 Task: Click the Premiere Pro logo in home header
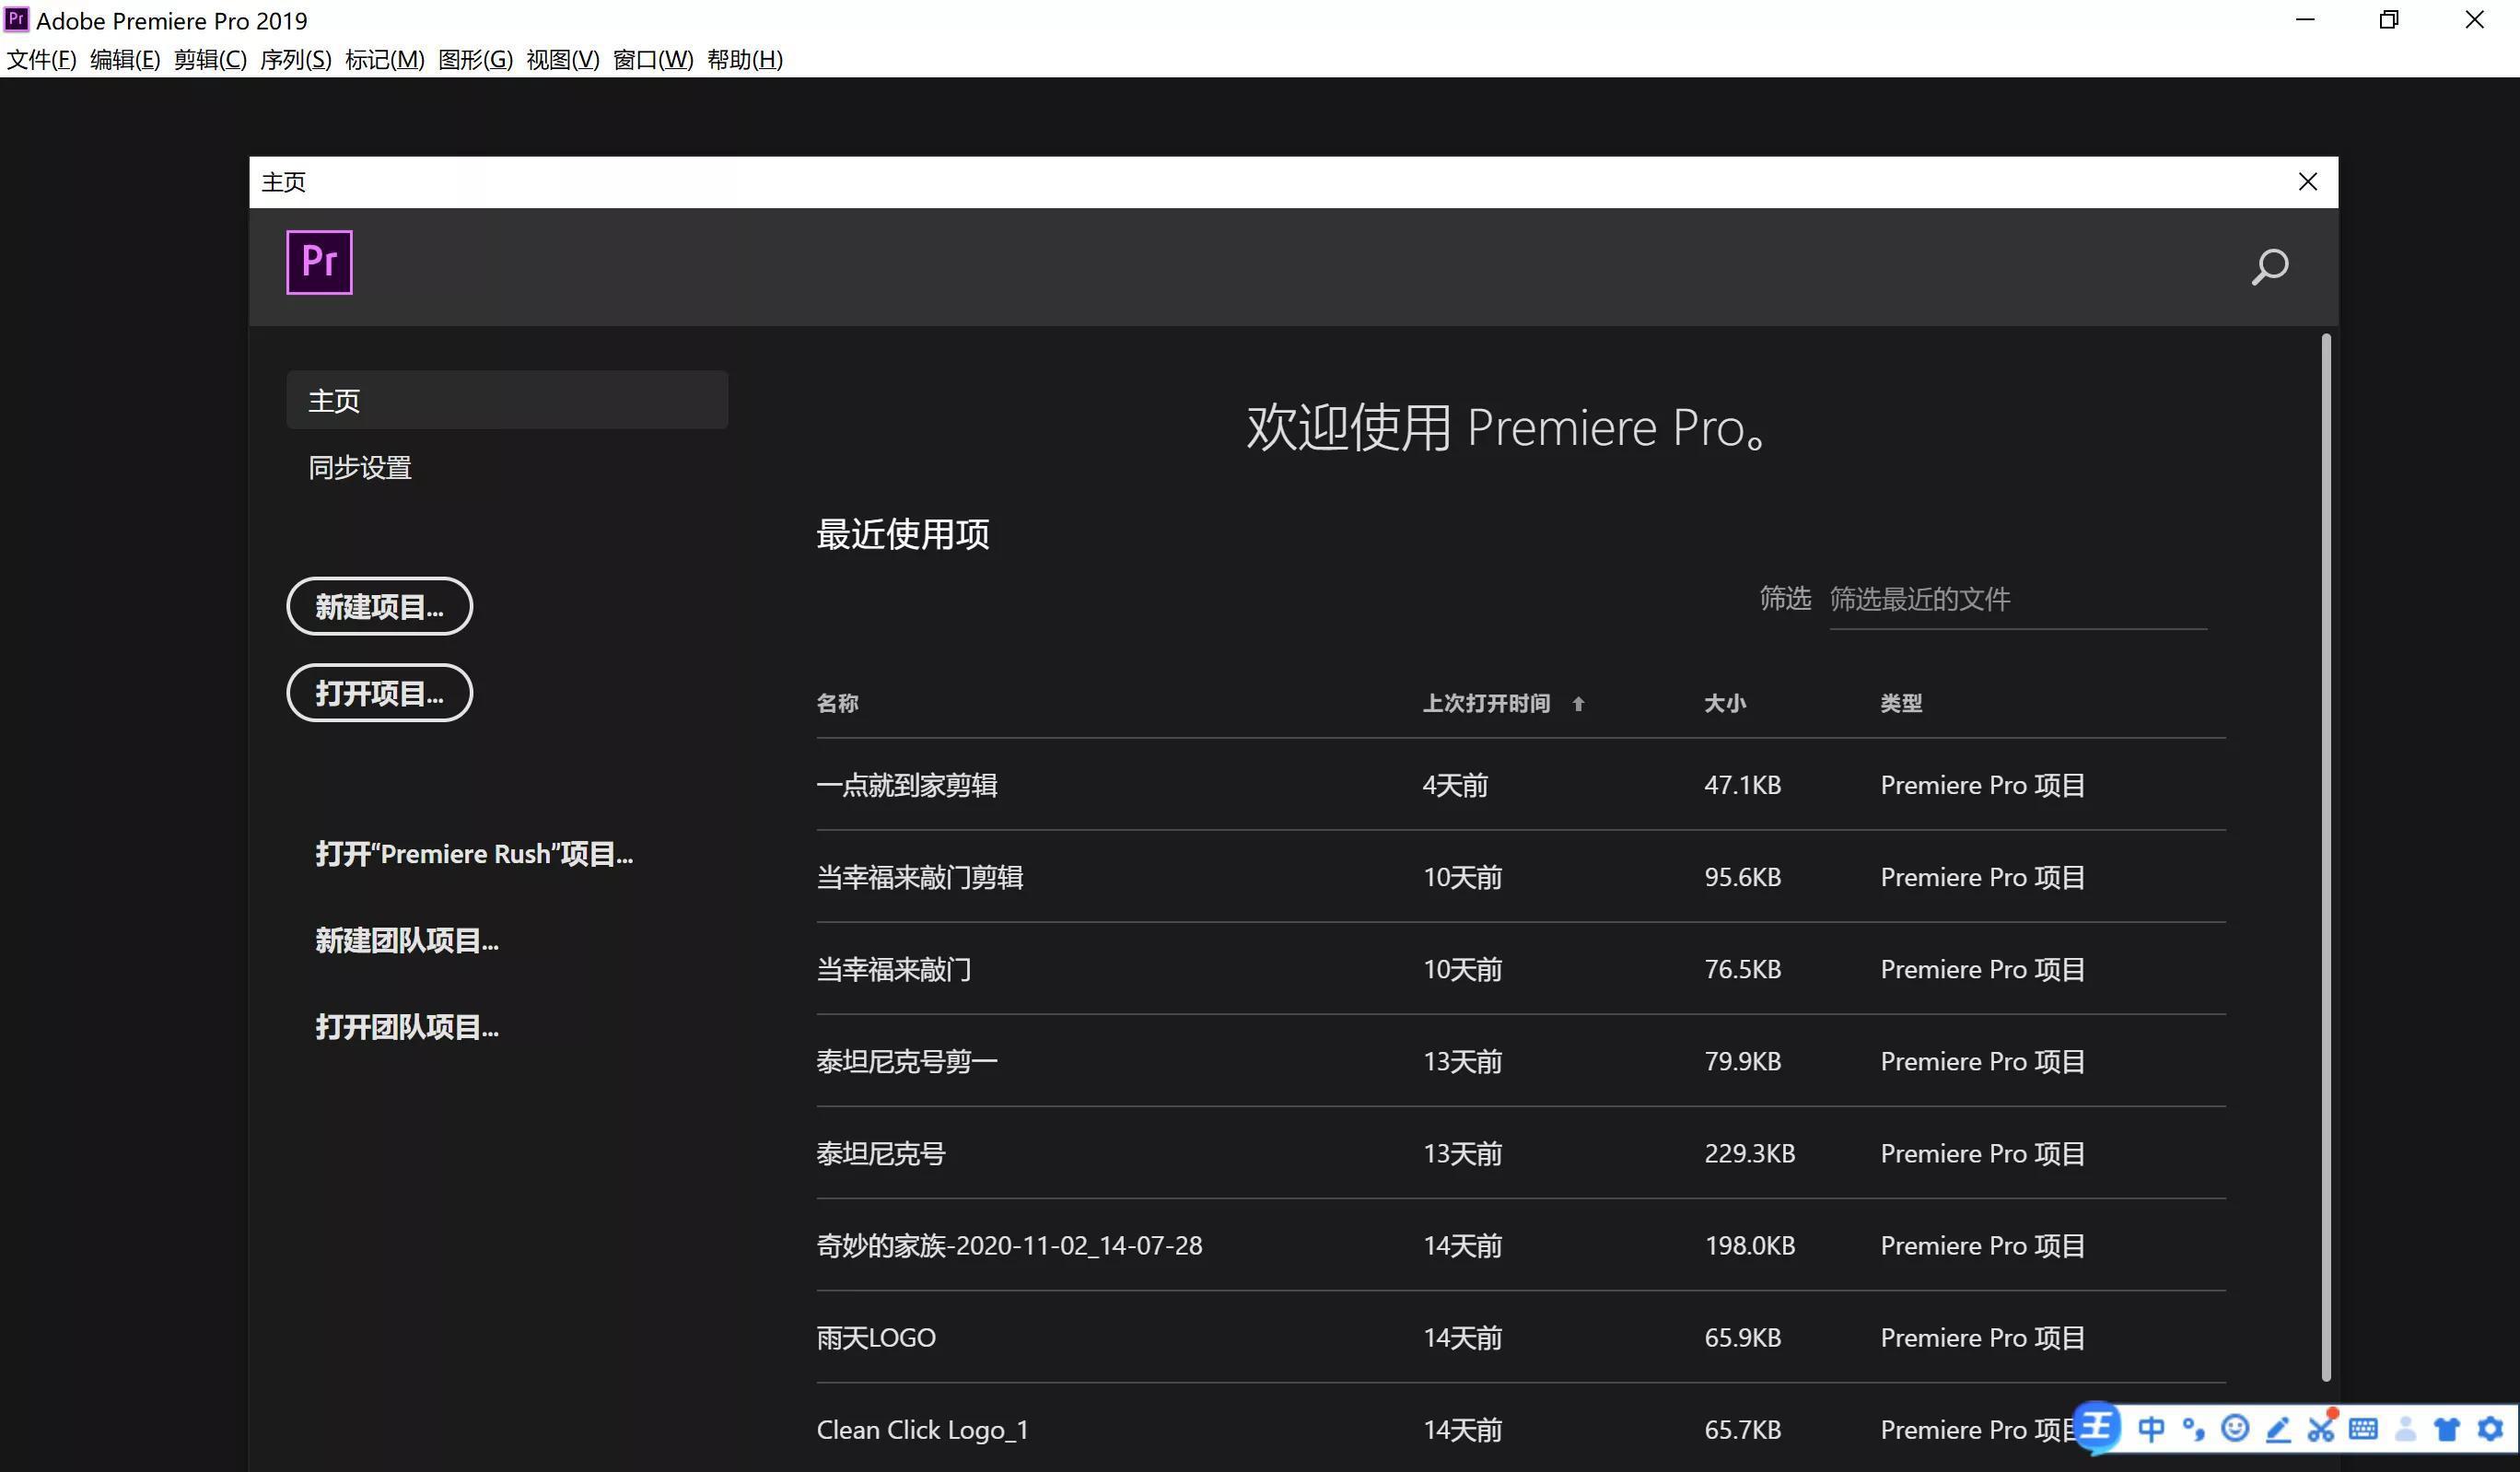[x=319, y=262]
